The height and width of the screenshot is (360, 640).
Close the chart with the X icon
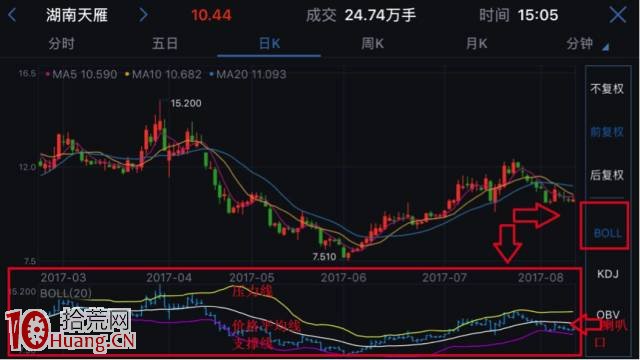point(618,15)
